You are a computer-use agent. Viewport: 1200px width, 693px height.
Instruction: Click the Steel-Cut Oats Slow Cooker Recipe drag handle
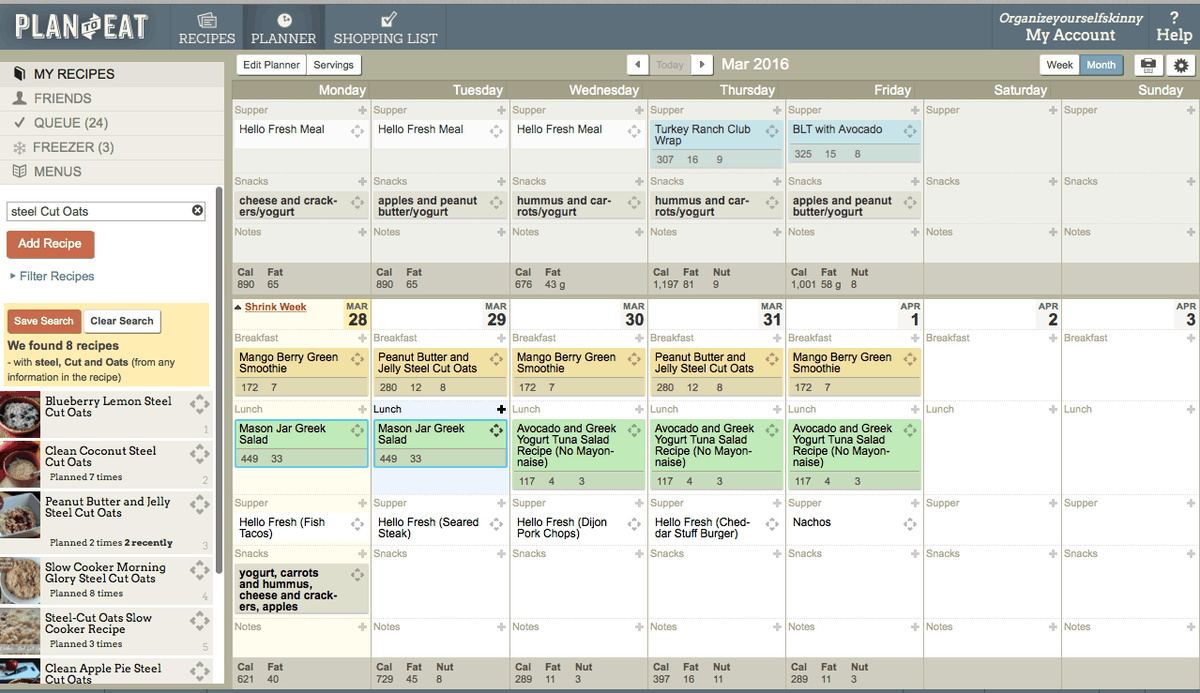(x=200, y=621)
